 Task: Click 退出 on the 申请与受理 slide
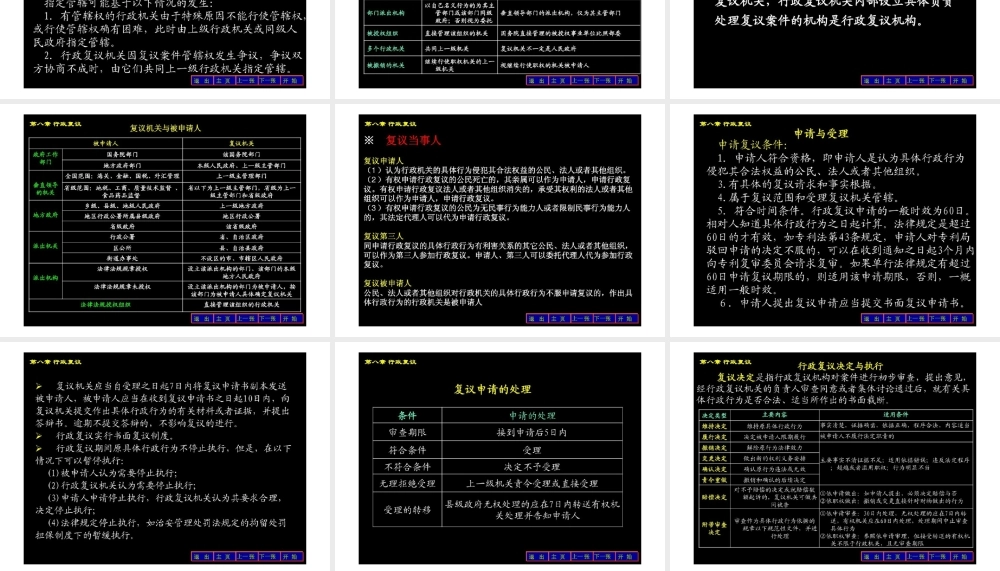pyautogui.click(x=872, y=318)
